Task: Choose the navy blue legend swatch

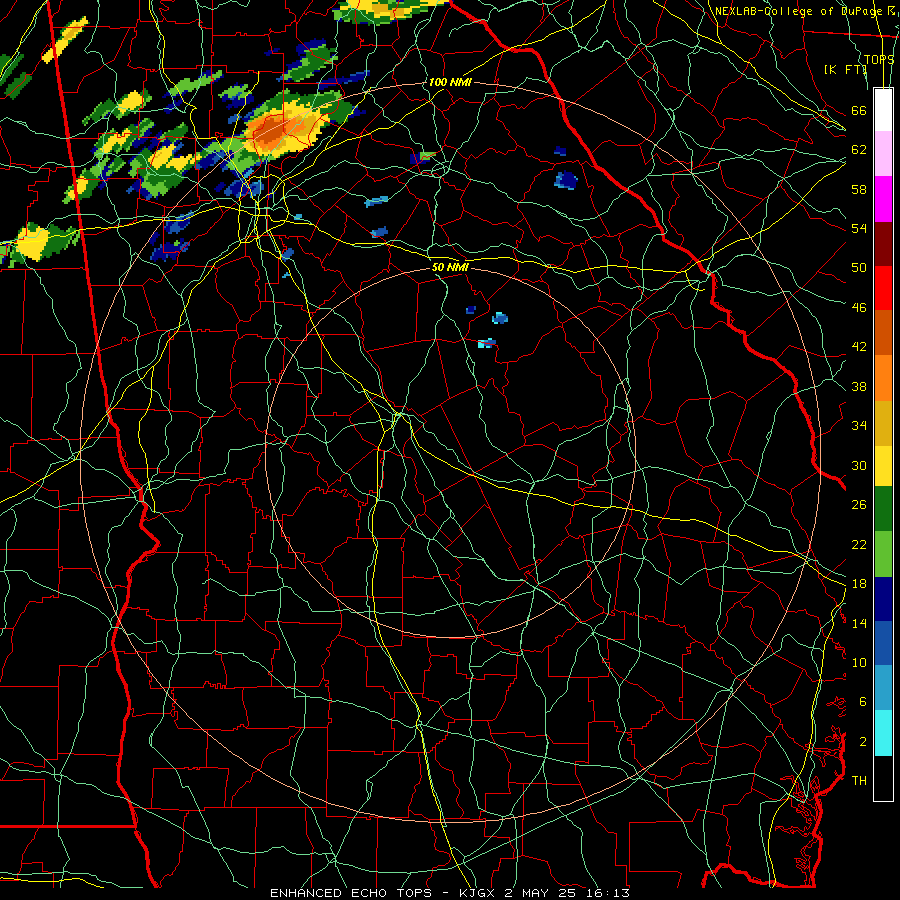Action: [883, 599]
